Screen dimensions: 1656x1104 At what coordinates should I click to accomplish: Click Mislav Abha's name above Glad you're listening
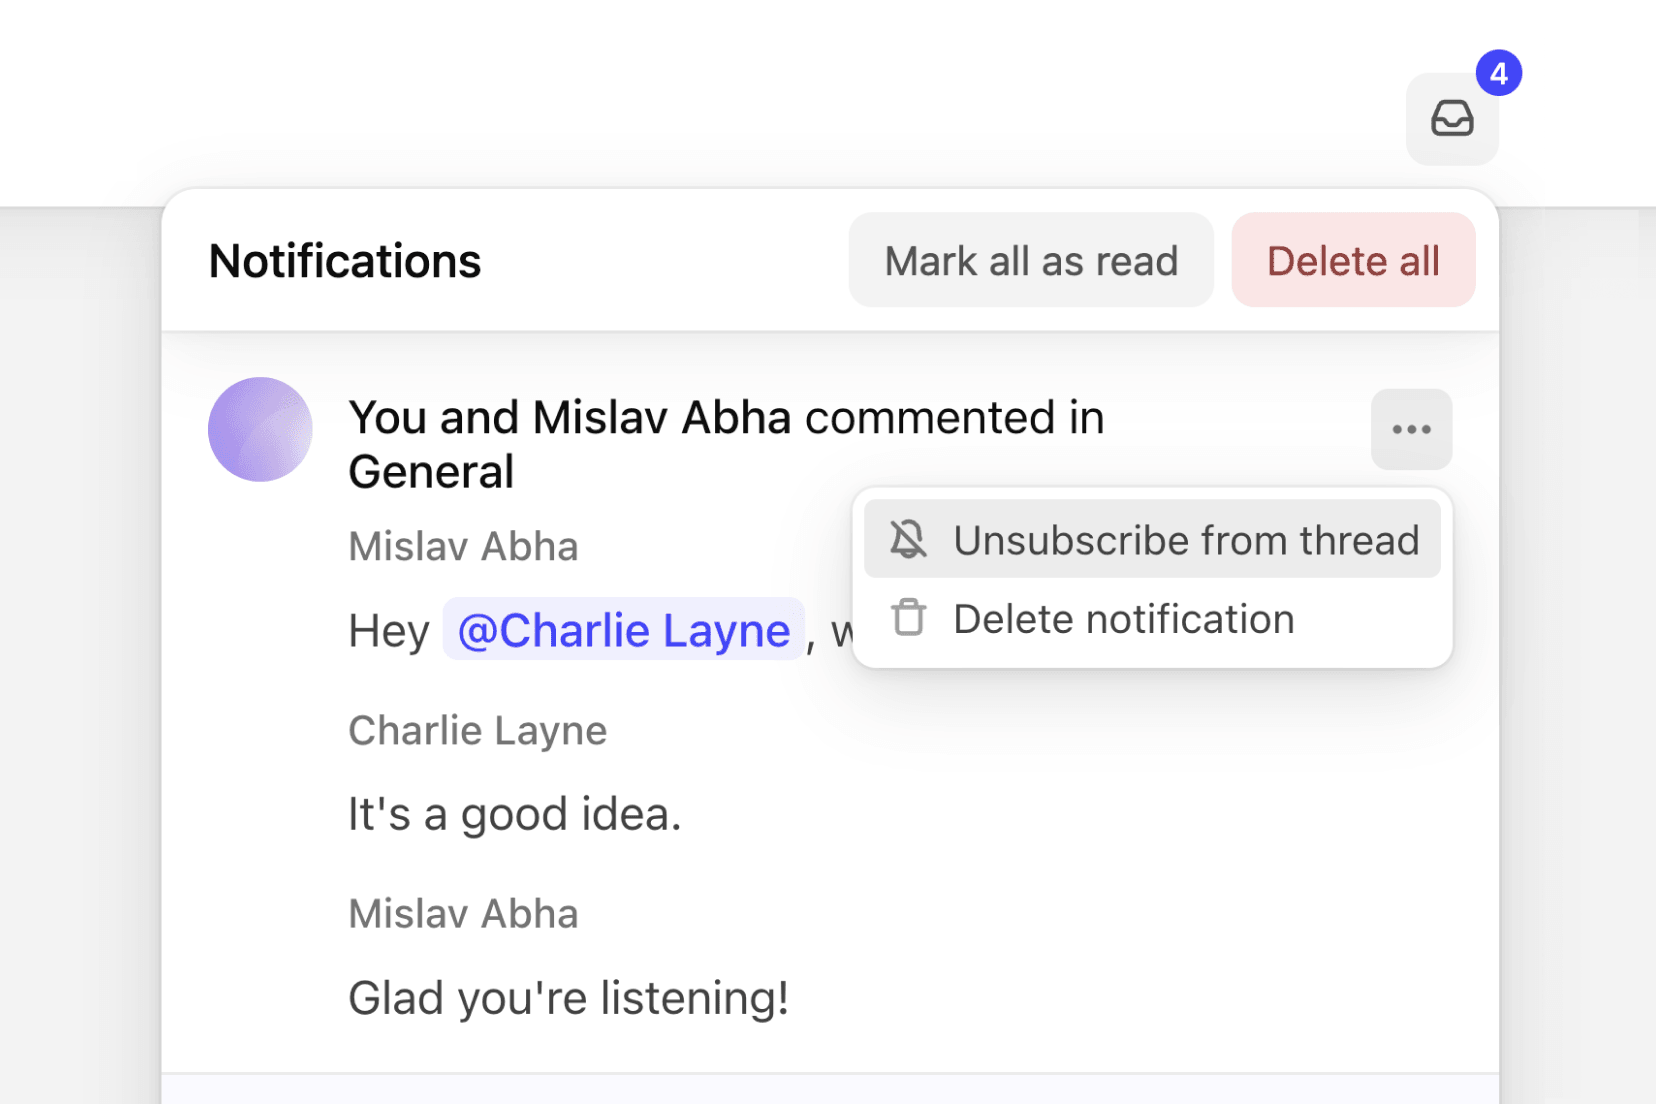pos(463,912)
